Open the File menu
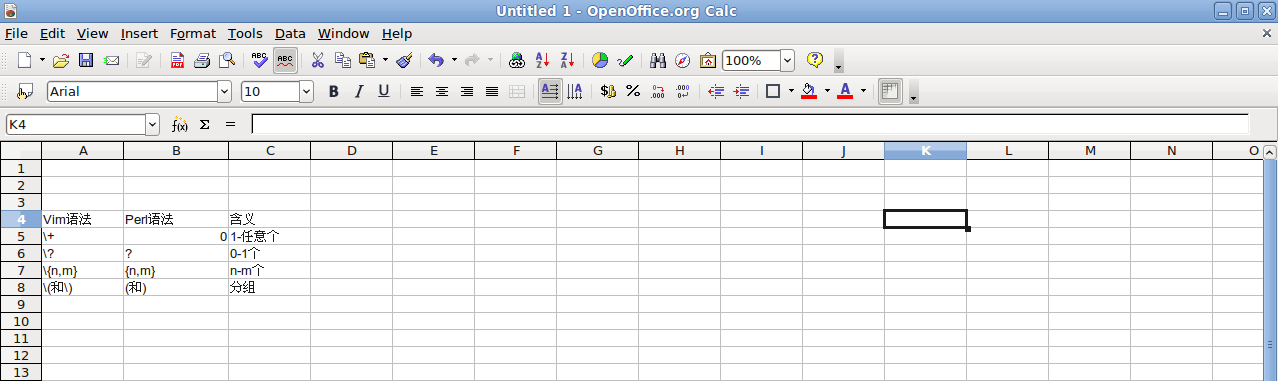The width and height of the screenshot is (1278, 381). tap(16, 33)
